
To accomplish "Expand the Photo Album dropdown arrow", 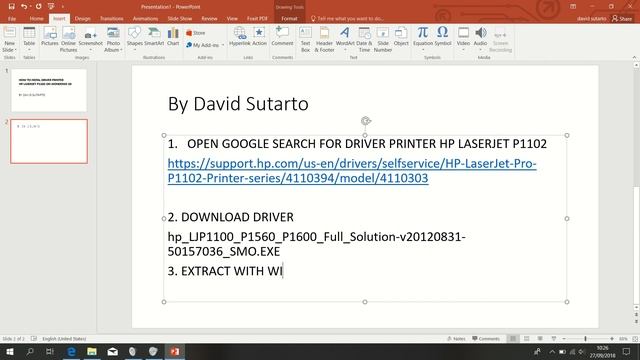I will [x=121, y=50].
